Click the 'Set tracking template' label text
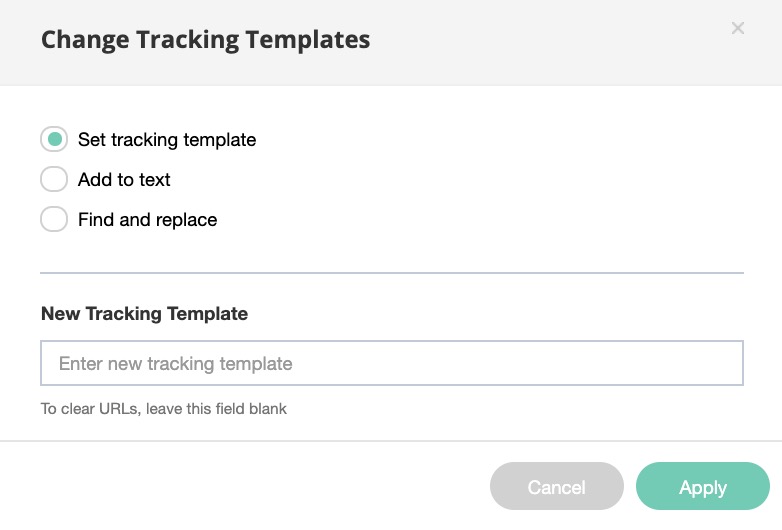The image size is (782, 530). 167,140
